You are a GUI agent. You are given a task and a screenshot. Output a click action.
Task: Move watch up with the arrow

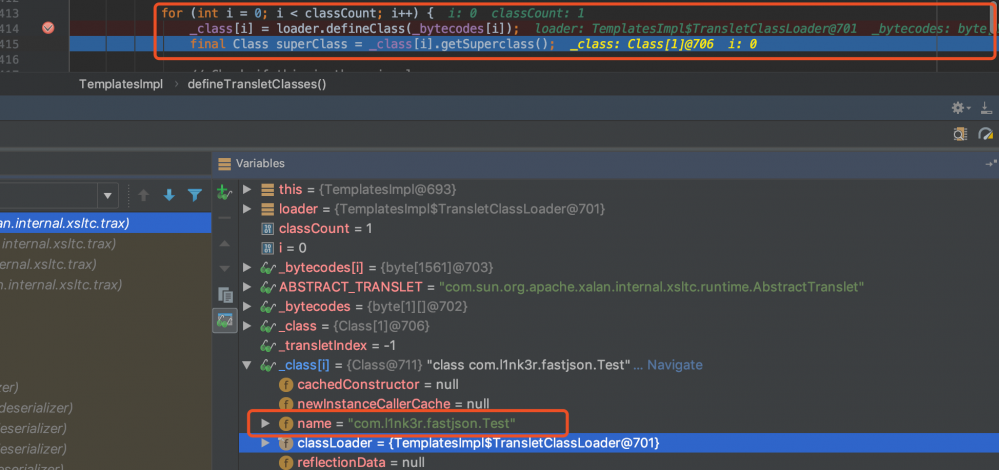tap(224, 243)
